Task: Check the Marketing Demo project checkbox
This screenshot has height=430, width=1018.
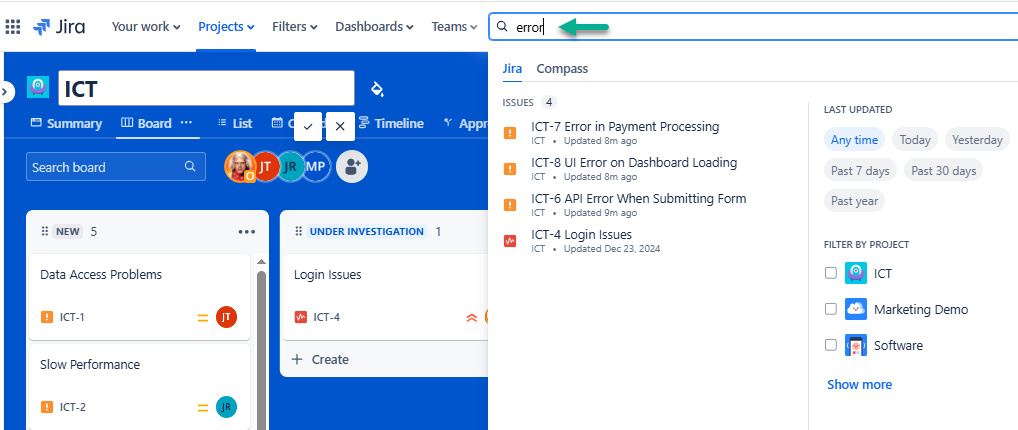Action: 830,309
